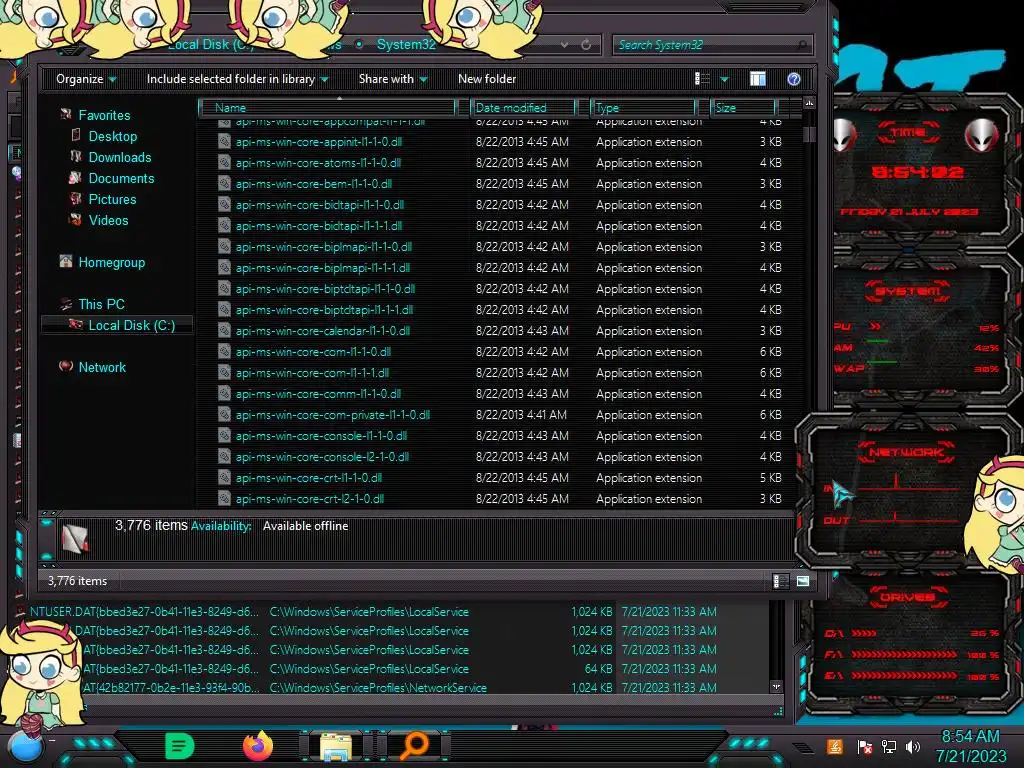Open the green notes app on taskbar
The height and width of the screenshot is (768, 1024).
[x=180, y=746]
